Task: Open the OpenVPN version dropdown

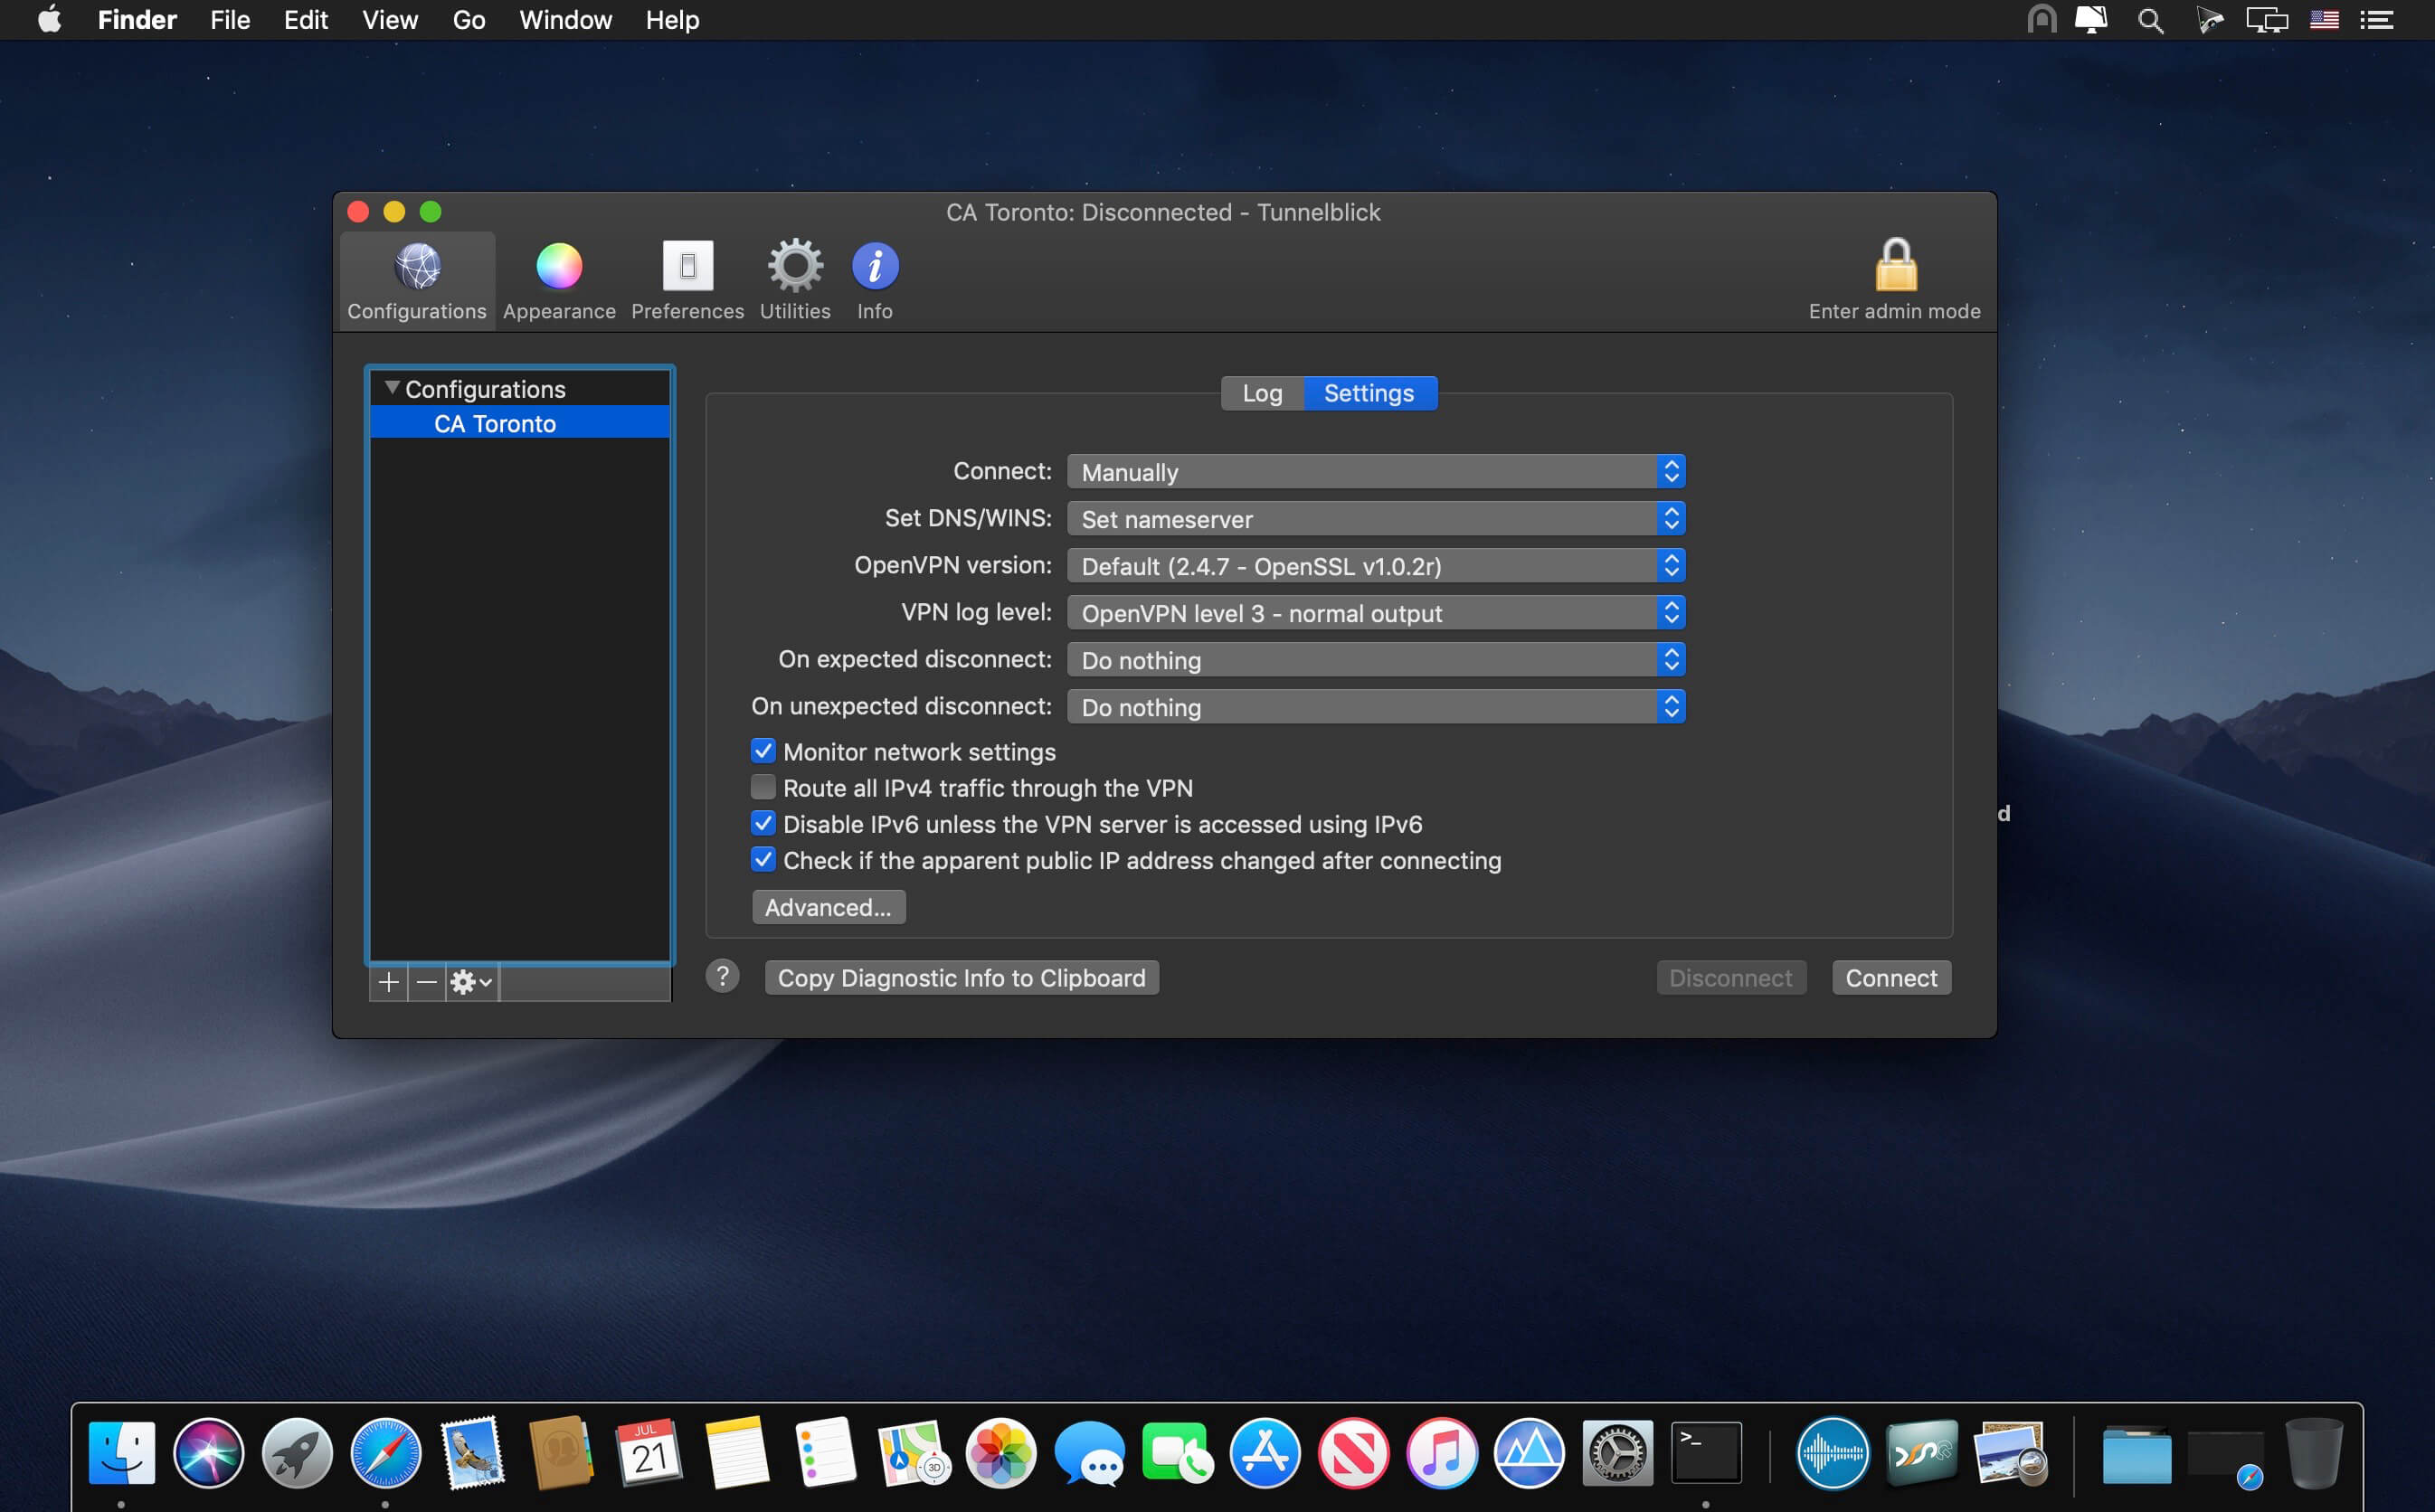Action: (1376, 566)
